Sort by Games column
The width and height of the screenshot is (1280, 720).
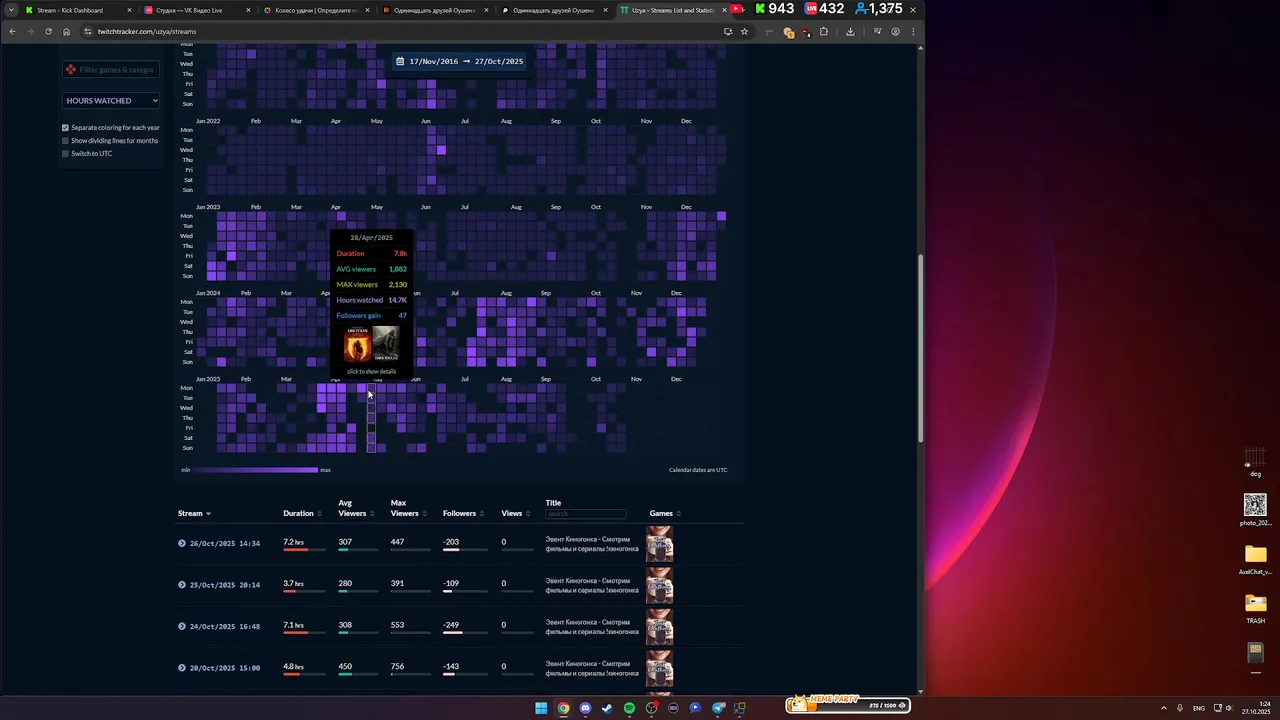tap(665, 513)
